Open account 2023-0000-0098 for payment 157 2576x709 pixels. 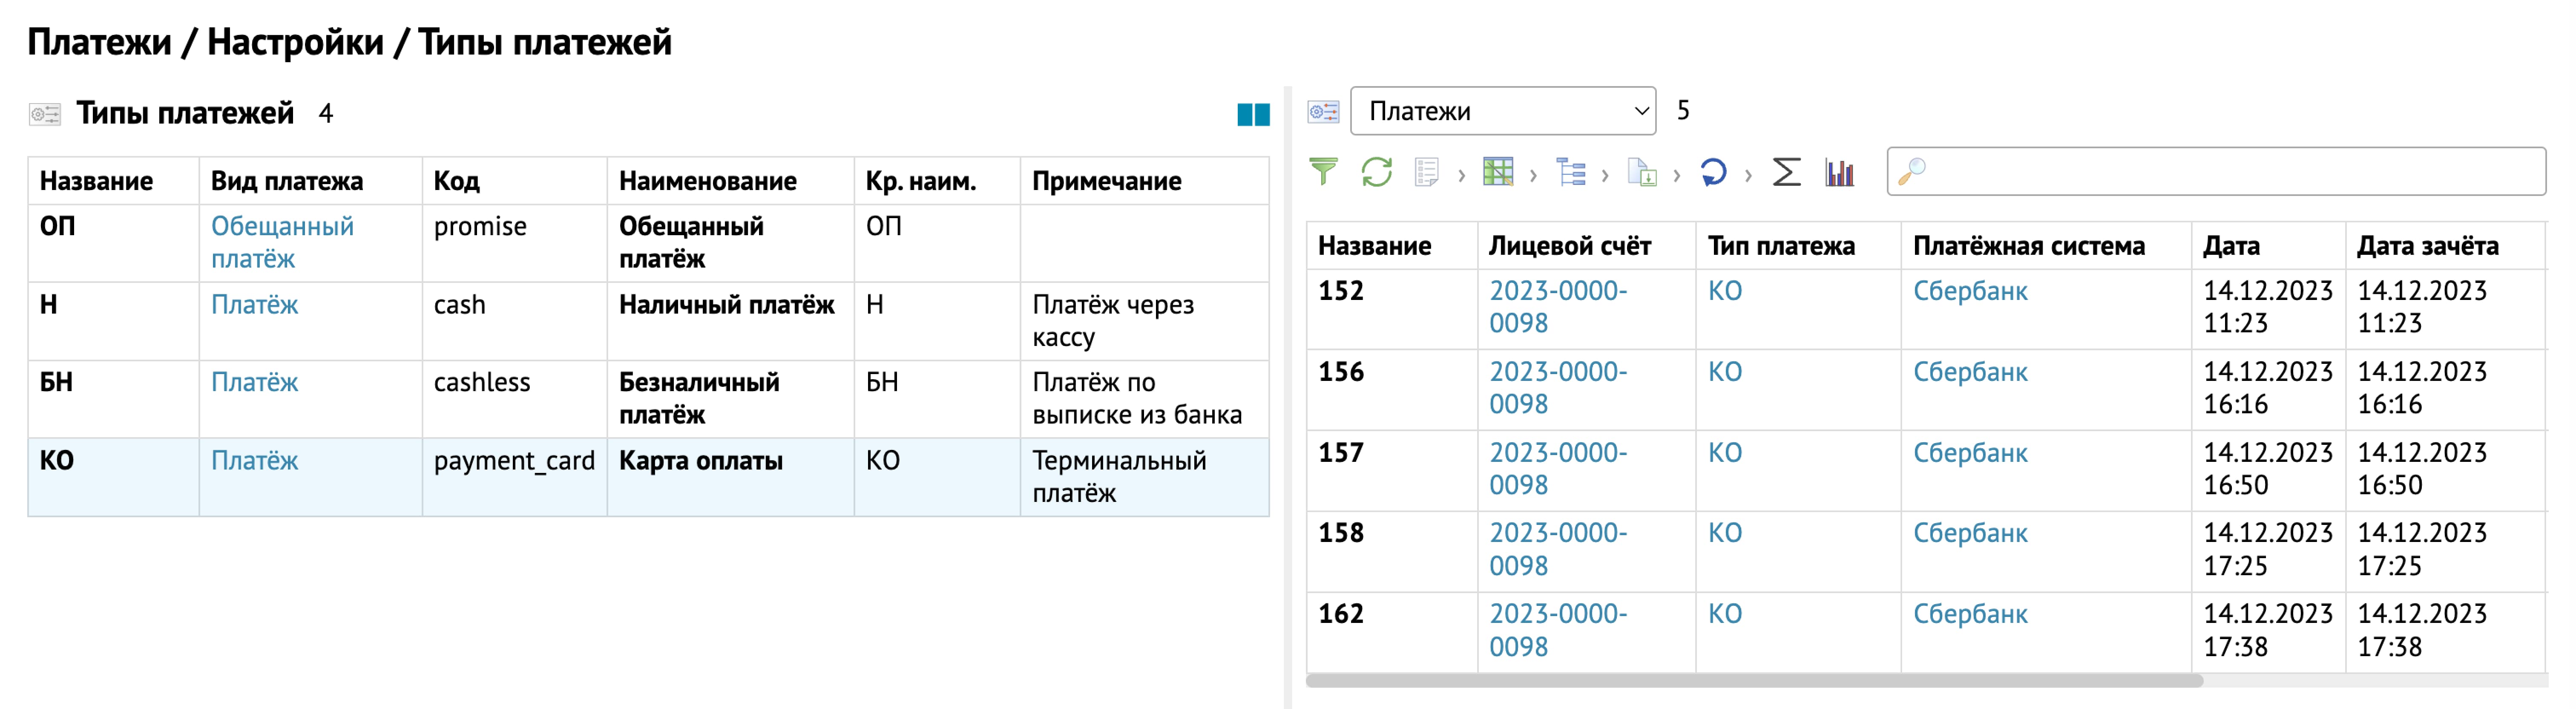1558,469
